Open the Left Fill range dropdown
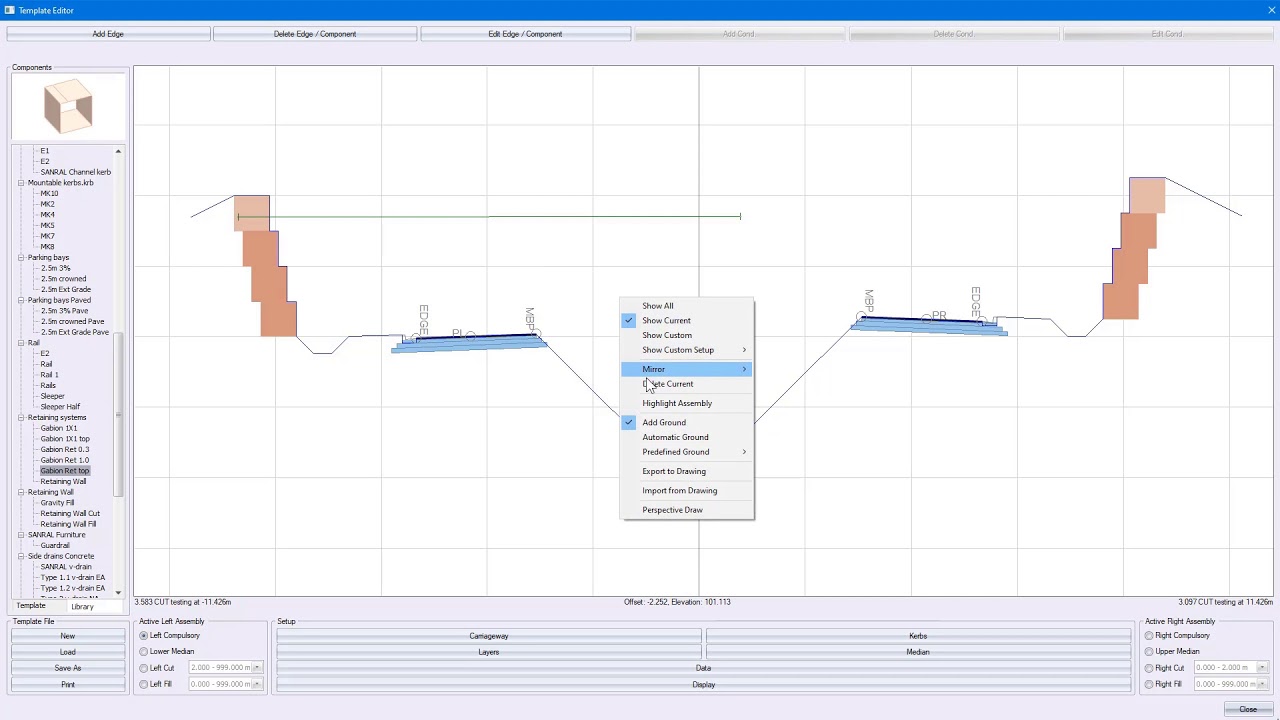 257,684
